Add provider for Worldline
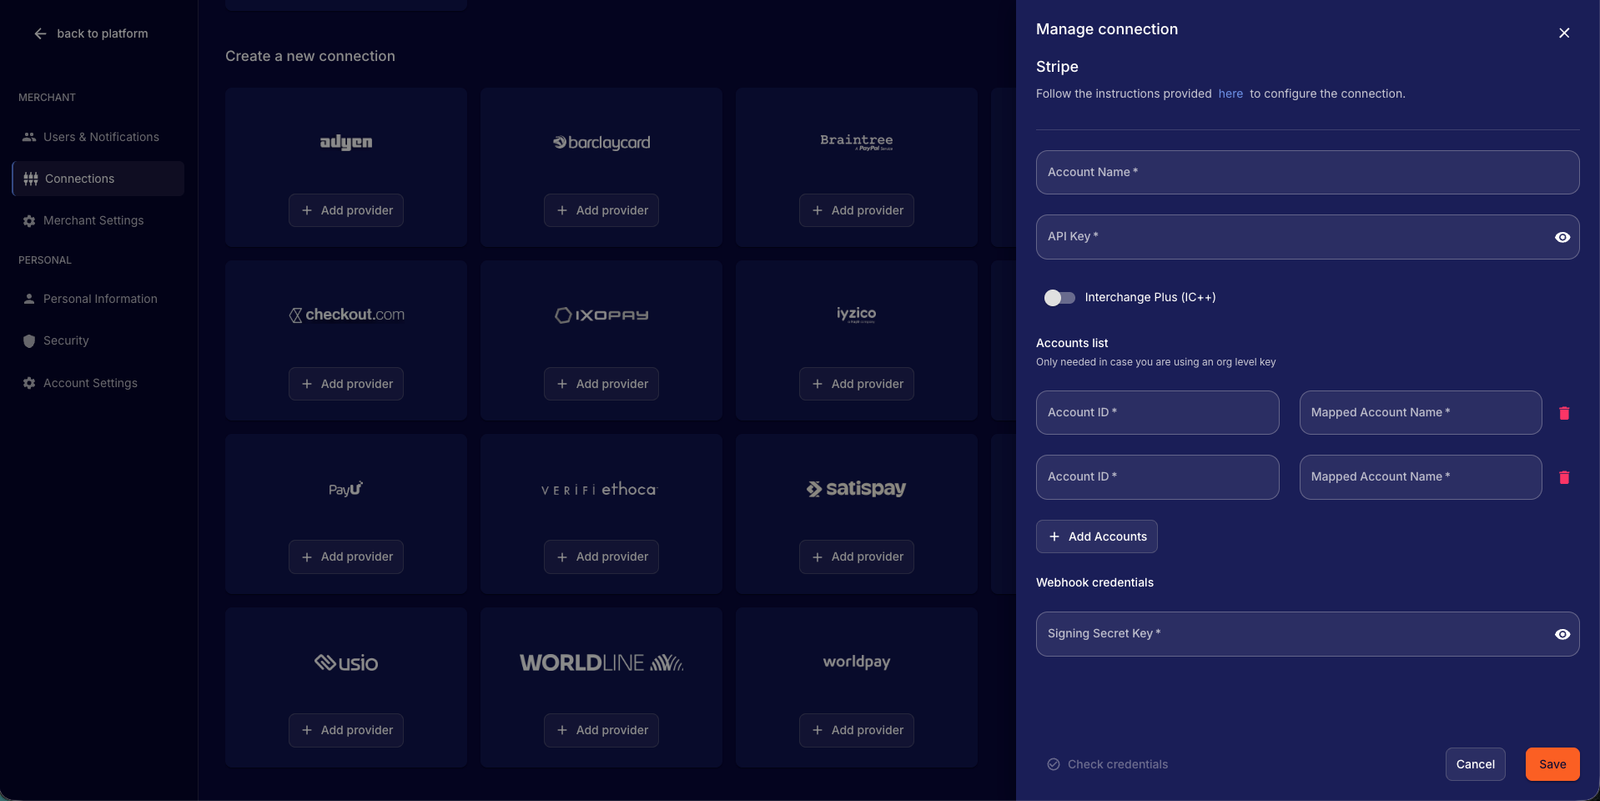 pos(601,730)
